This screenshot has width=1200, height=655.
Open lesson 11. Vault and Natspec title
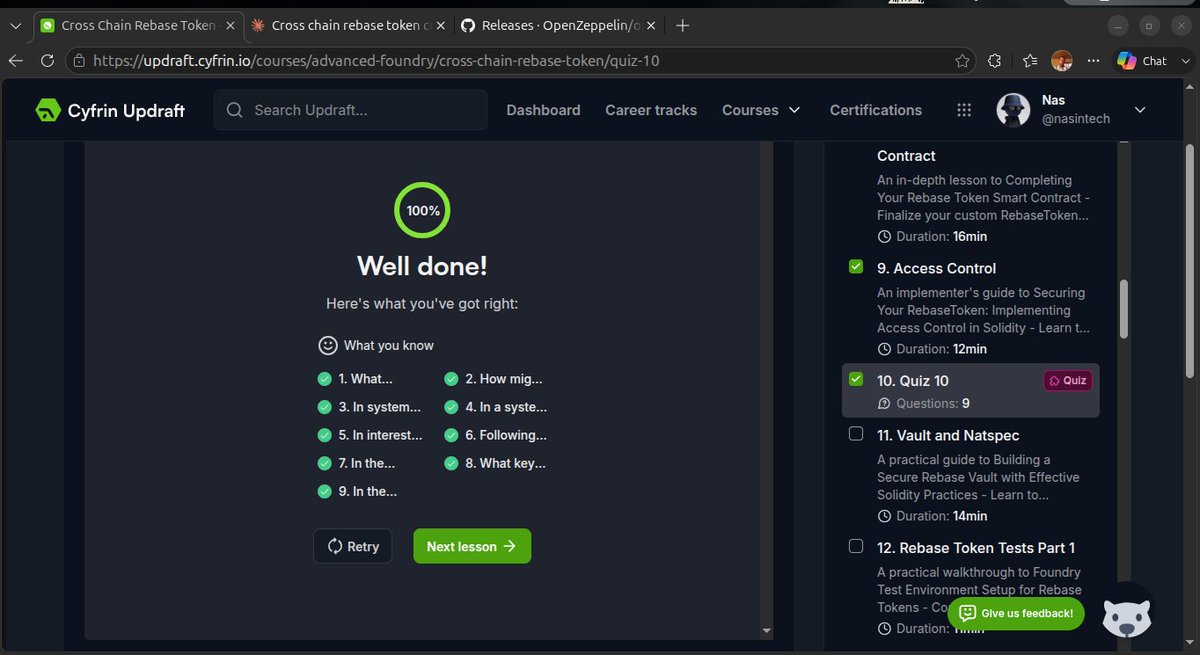pos(949,435)
